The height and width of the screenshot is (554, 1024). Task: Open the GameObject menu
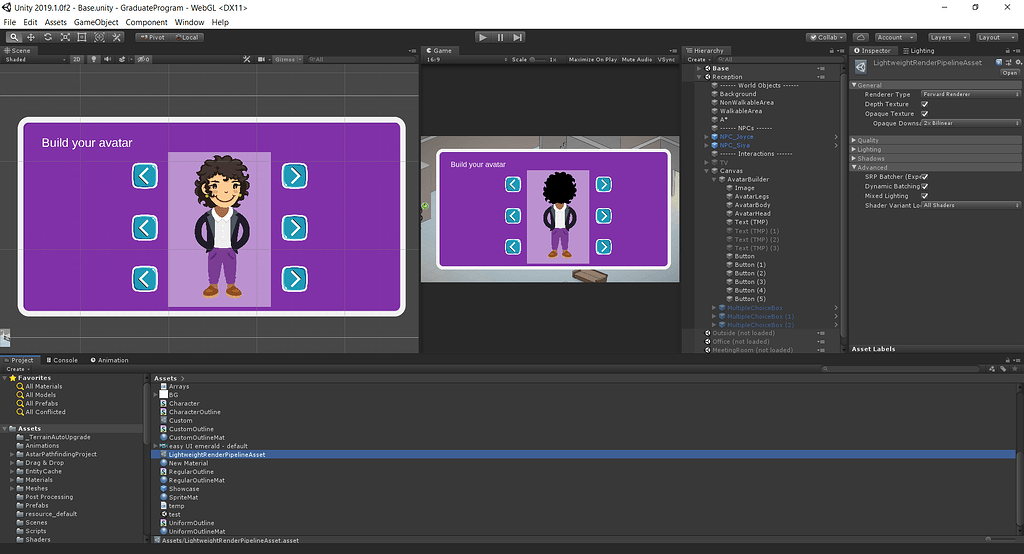point(96,22)
